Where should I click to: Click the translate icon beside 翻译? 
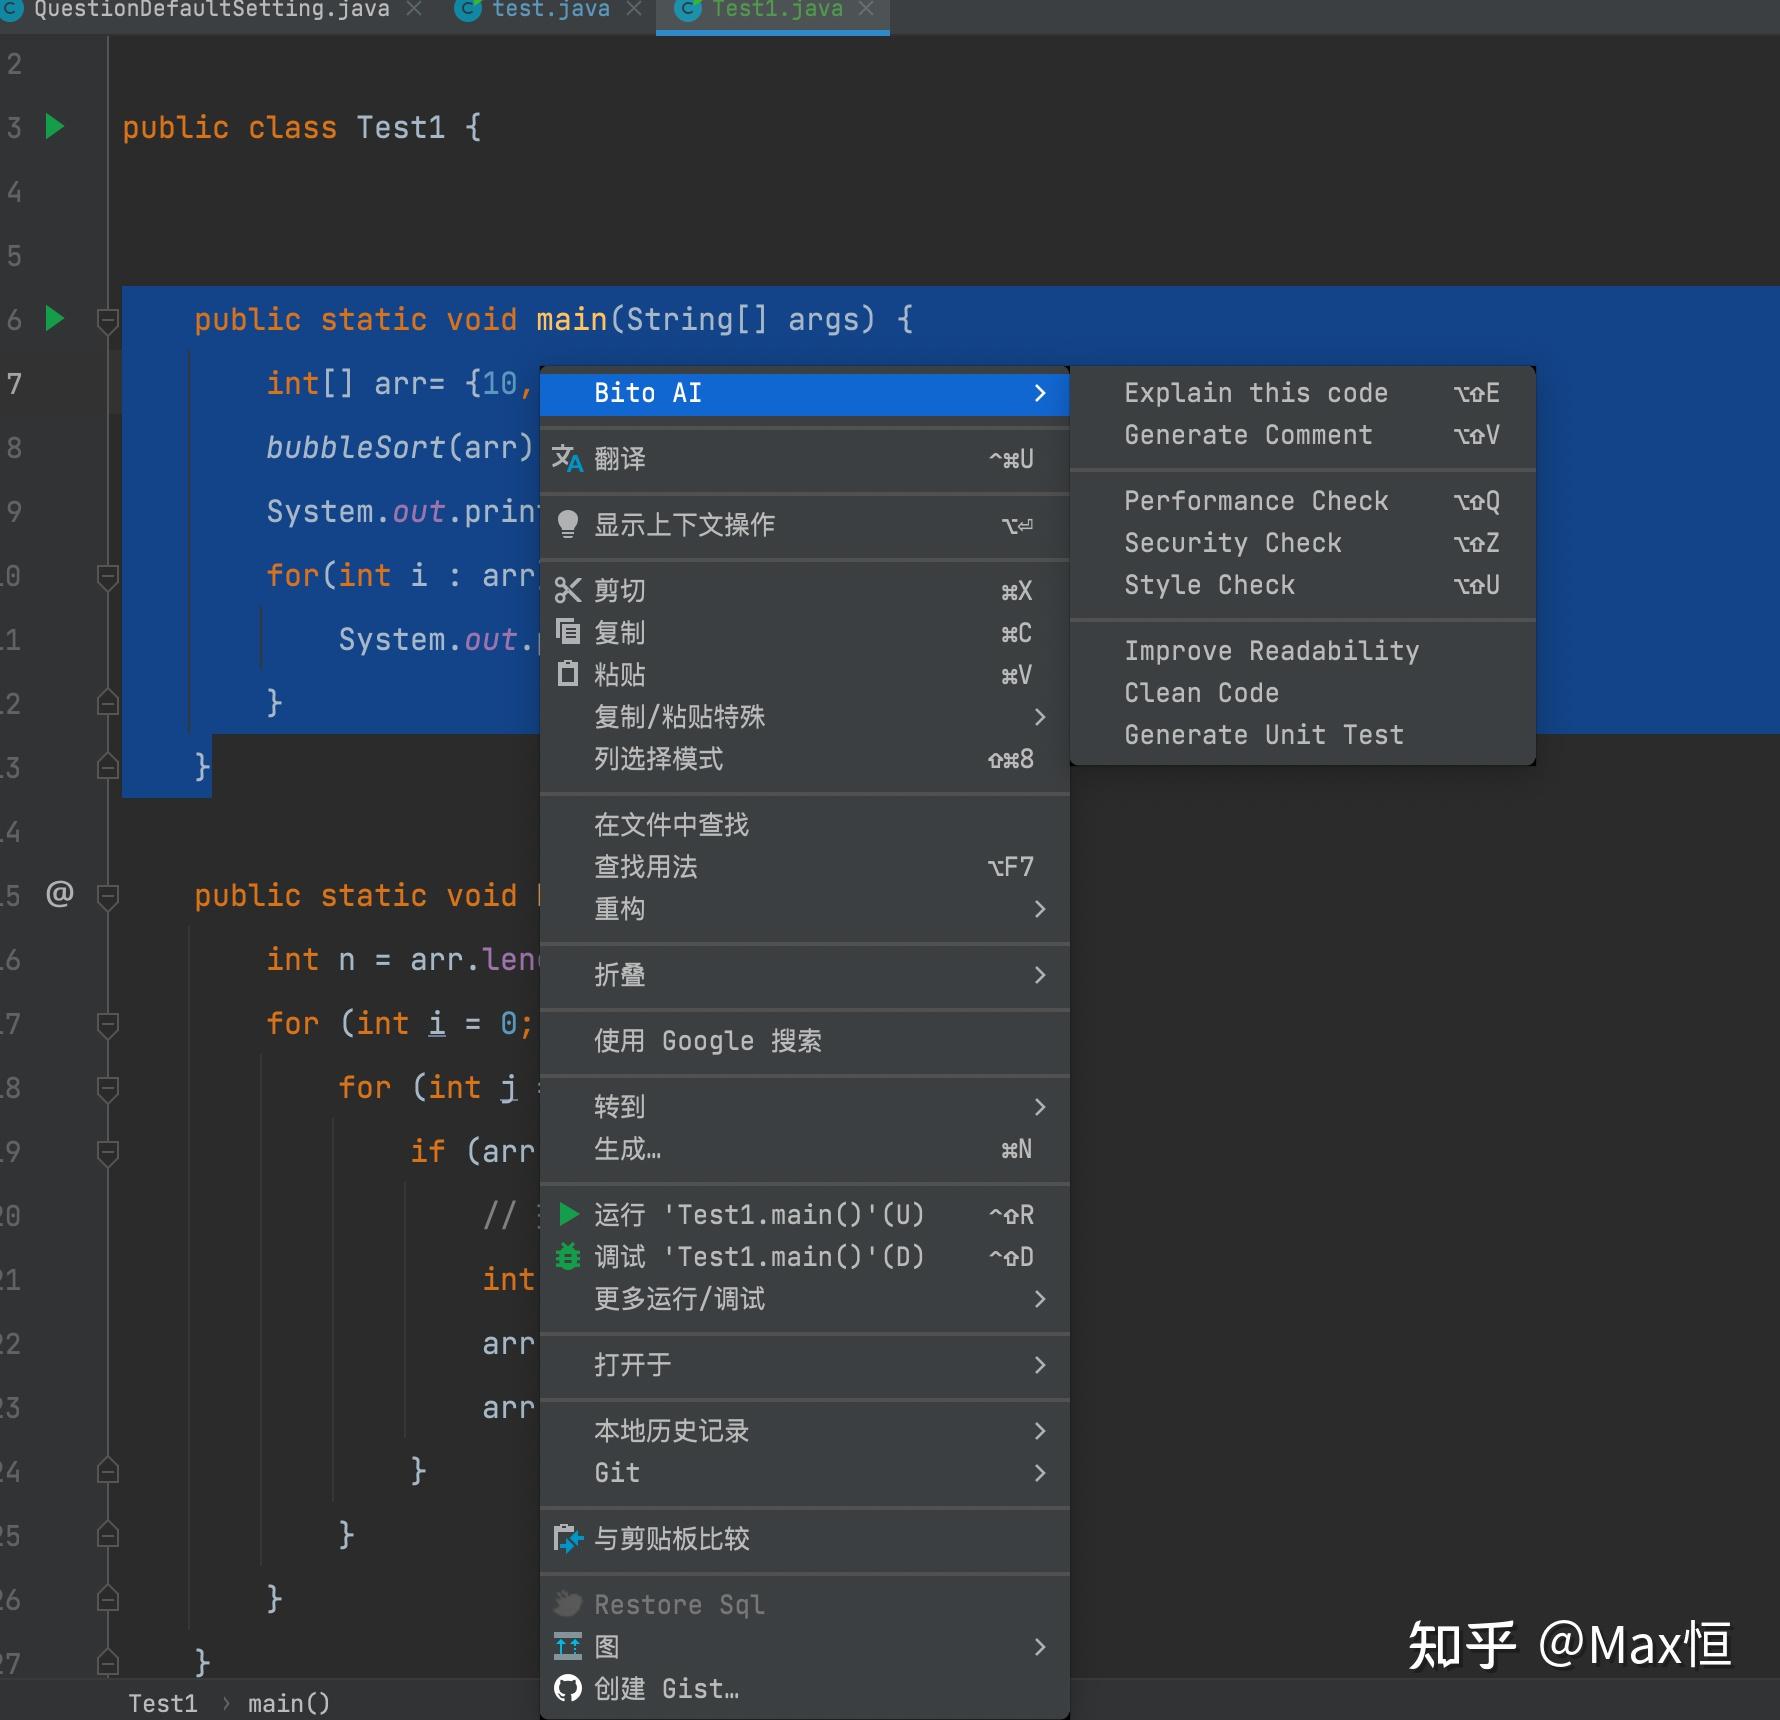pyautogui.click(x=567, y=459)
